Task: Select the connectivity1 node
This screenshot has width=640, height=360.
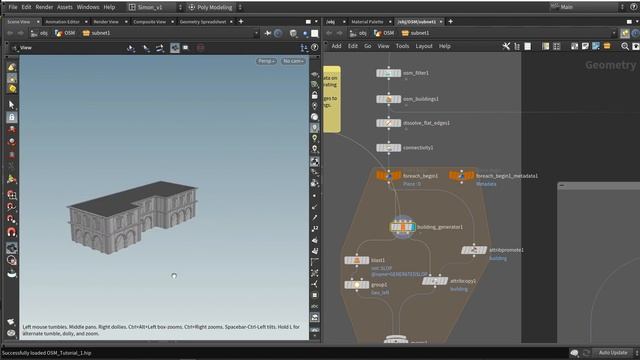Action: [x=388, y=148]
